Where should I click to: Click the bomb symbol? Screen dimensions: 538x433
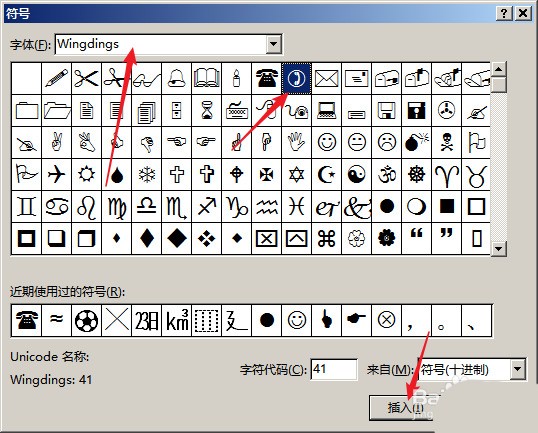(417, 142)
